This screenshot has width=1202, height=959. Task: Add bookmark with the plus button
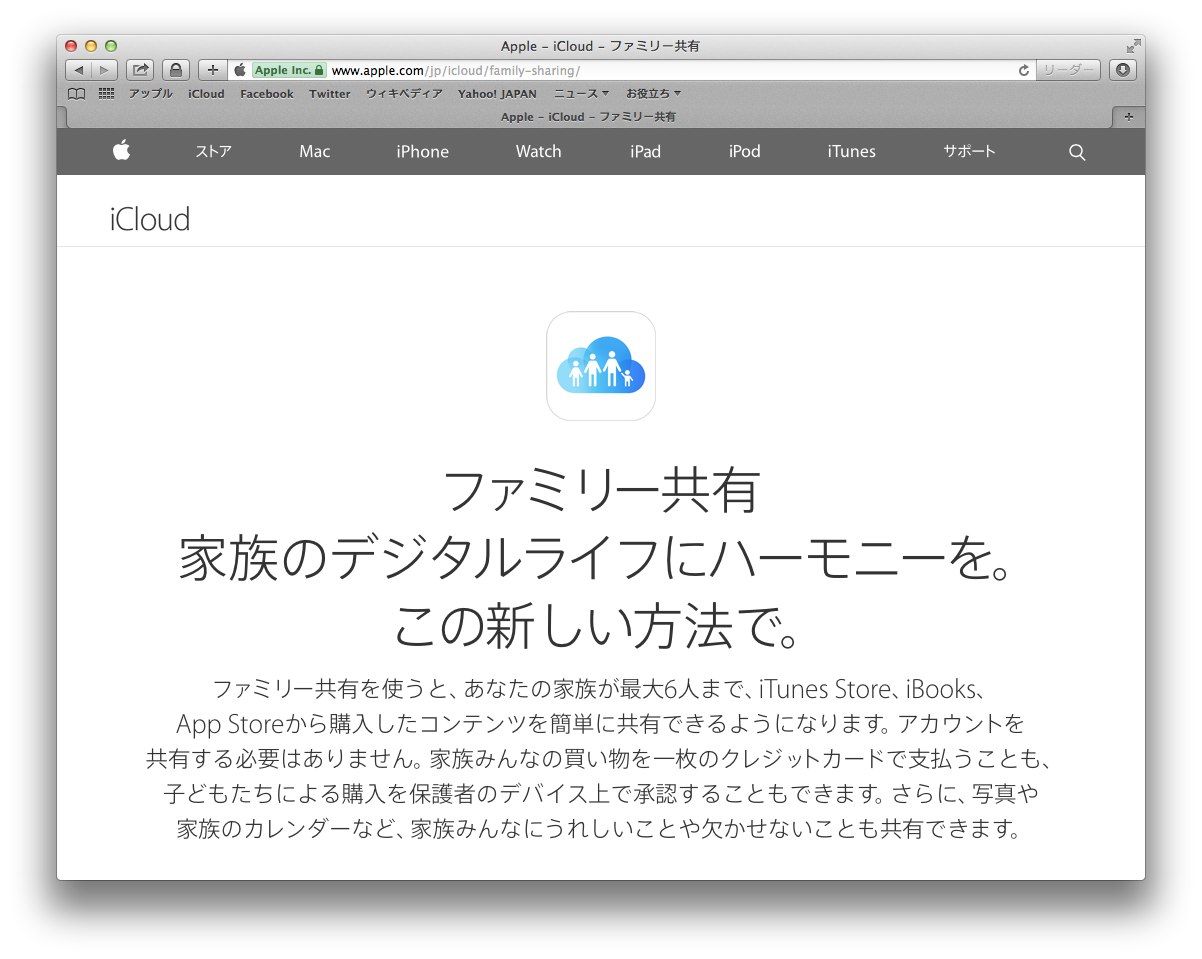[x=212, y=70]
